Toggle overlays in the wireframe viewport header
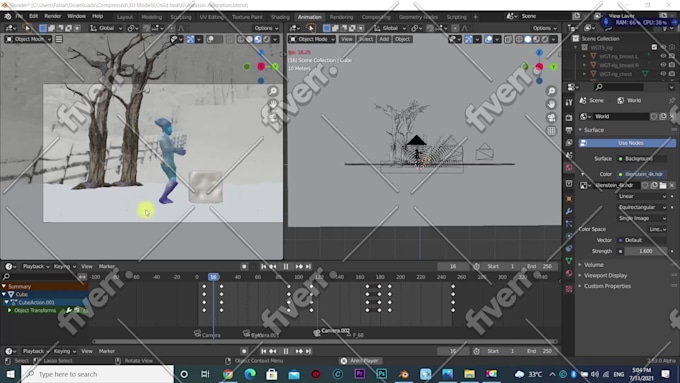The width and height of the screenshot is (680, 383). coord(488,39)
